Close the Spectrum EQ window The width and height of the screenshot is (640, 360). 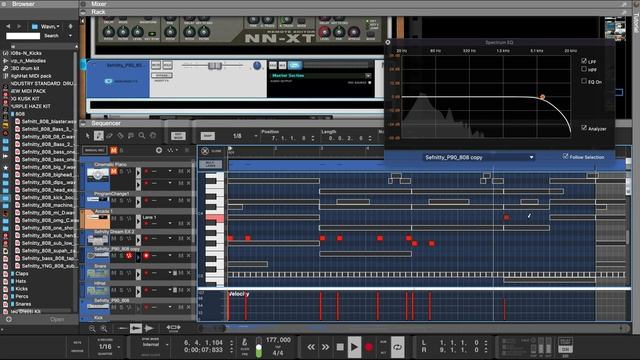[388, 42]
